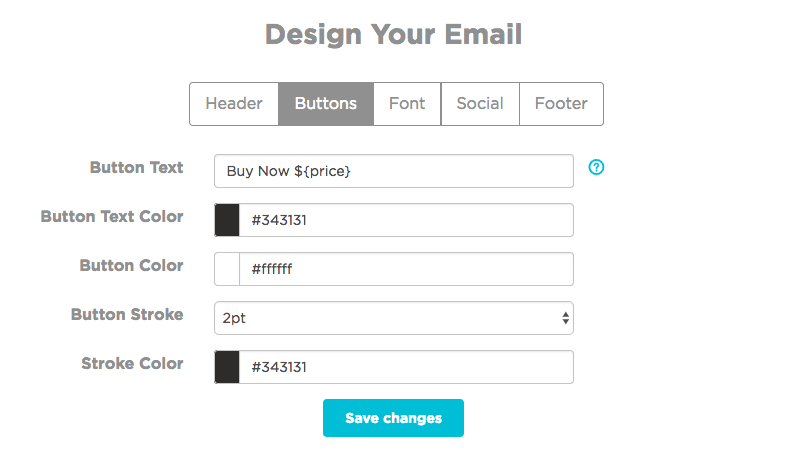Focus the Button Text input field

[393, 171]
